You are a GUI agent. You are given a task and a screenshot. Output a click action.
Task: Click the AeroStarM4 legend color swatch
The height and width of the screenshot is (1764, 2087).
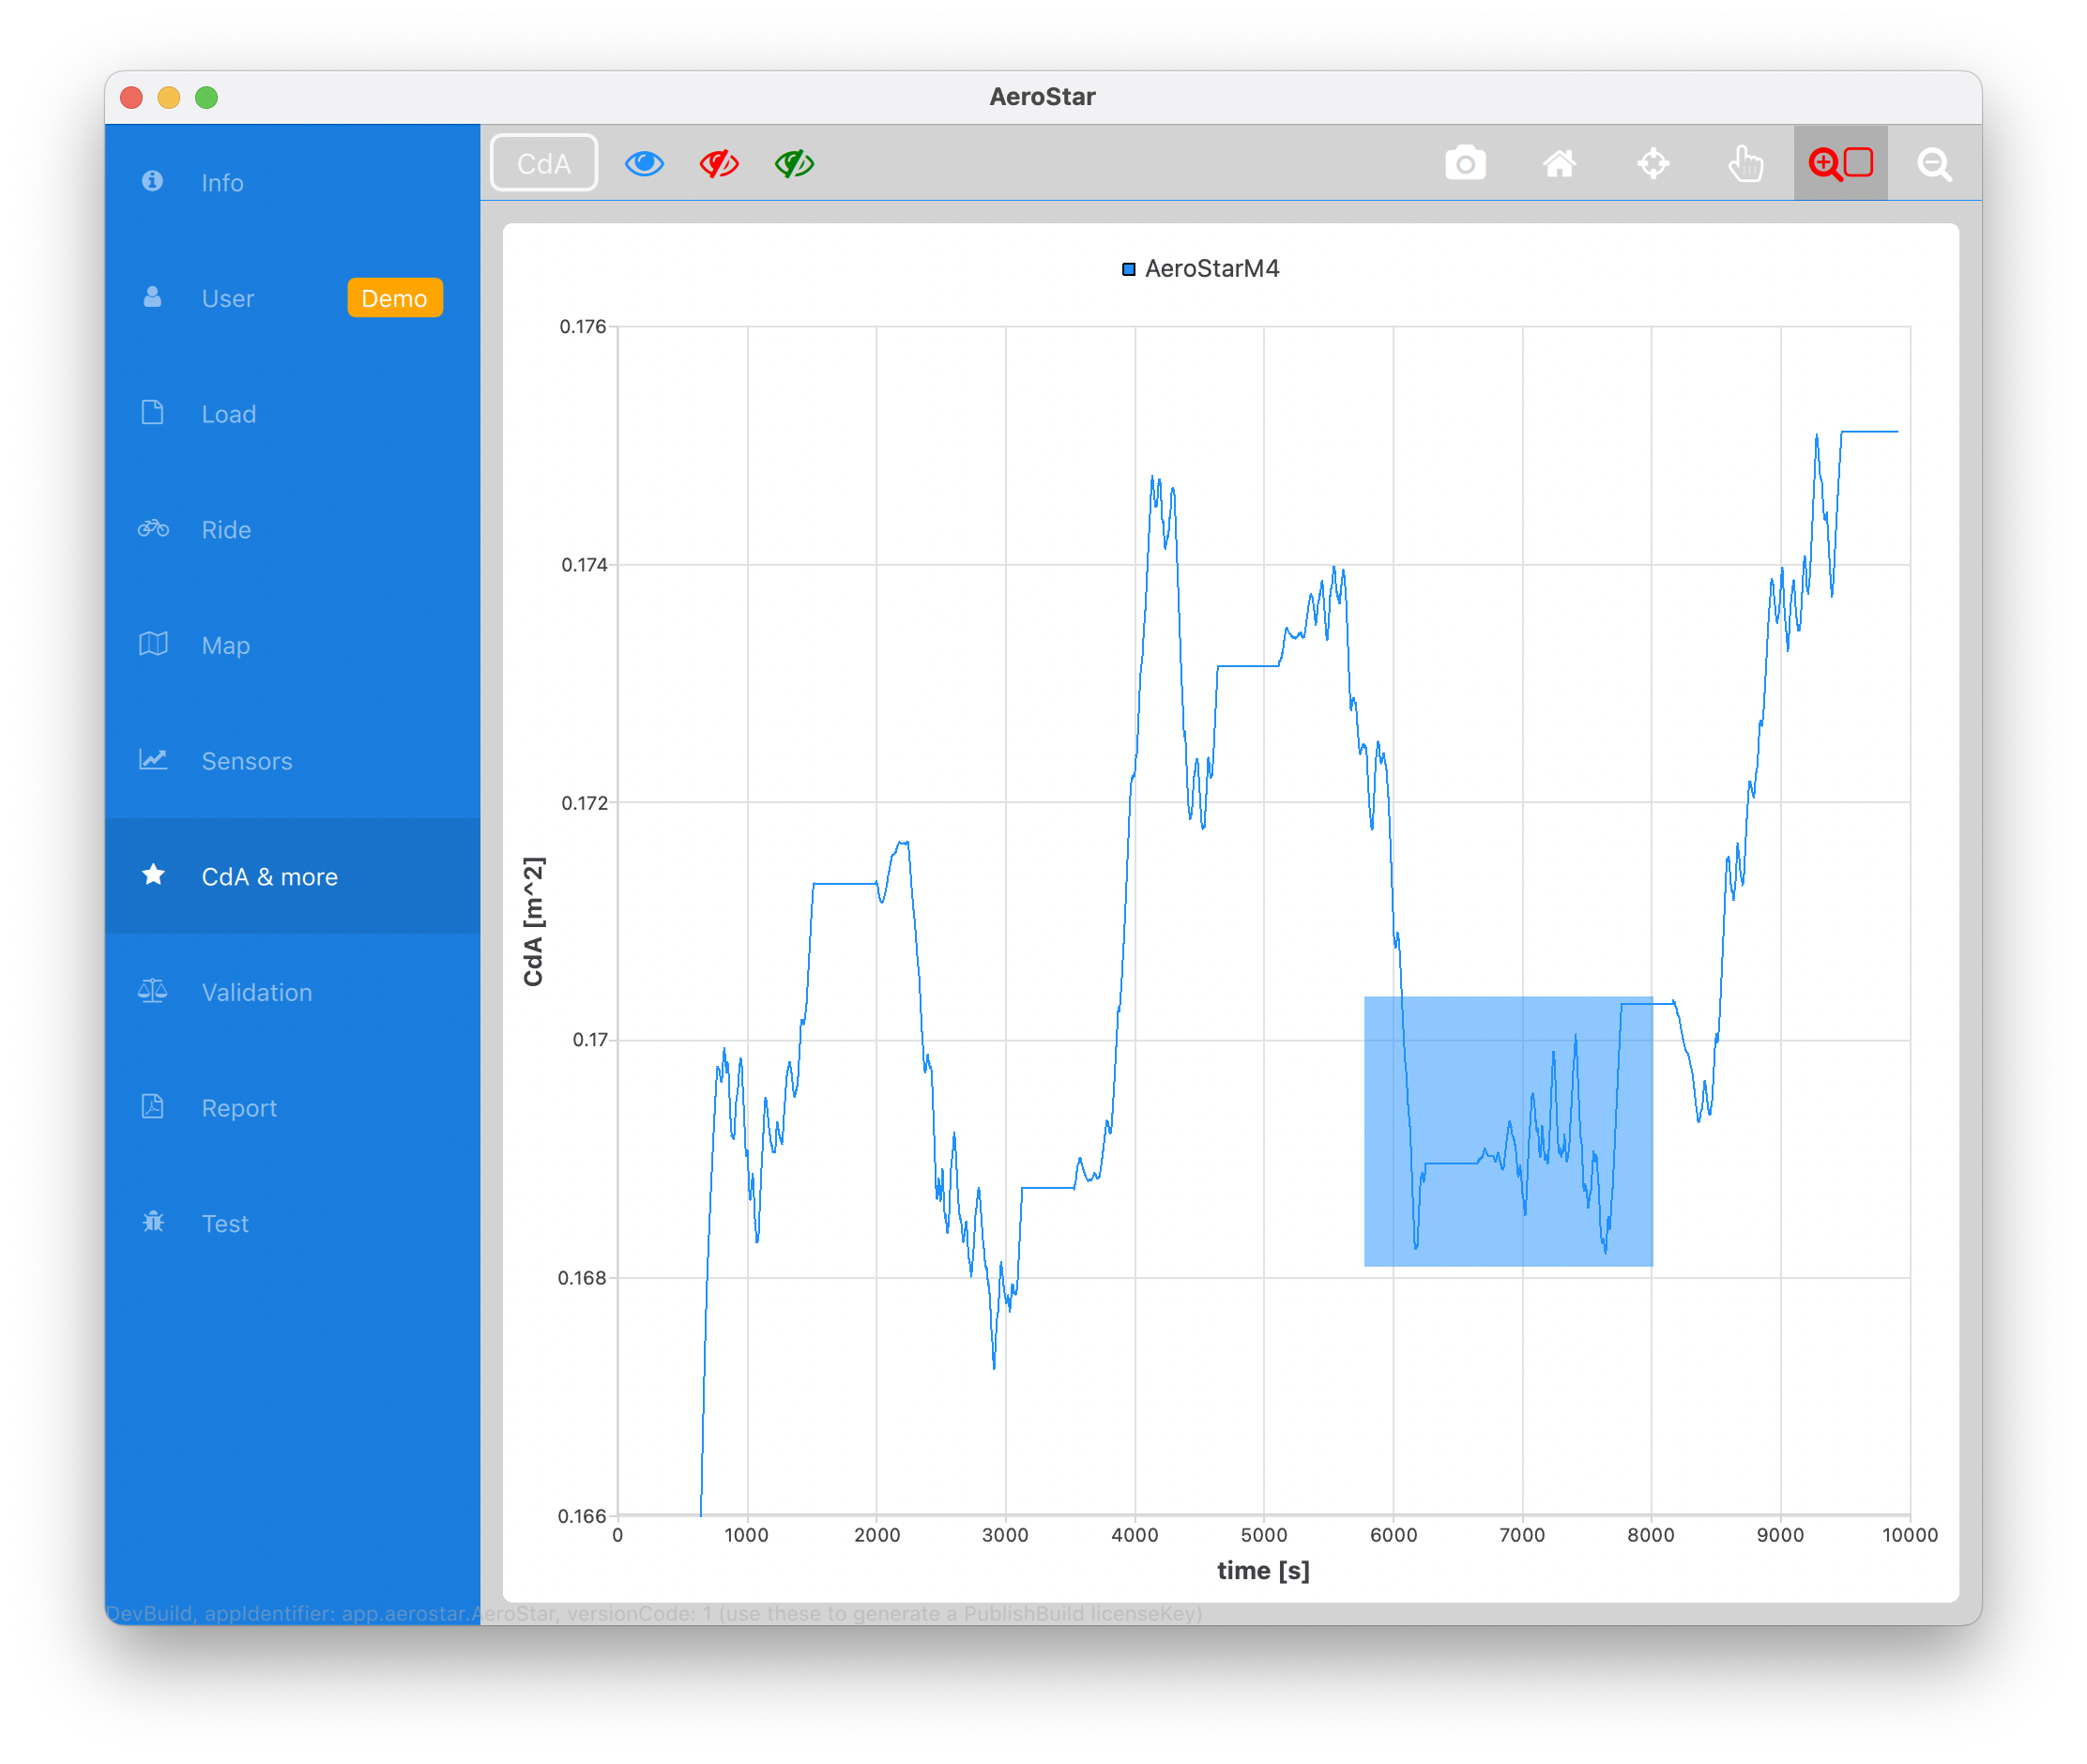point(1128,269)
